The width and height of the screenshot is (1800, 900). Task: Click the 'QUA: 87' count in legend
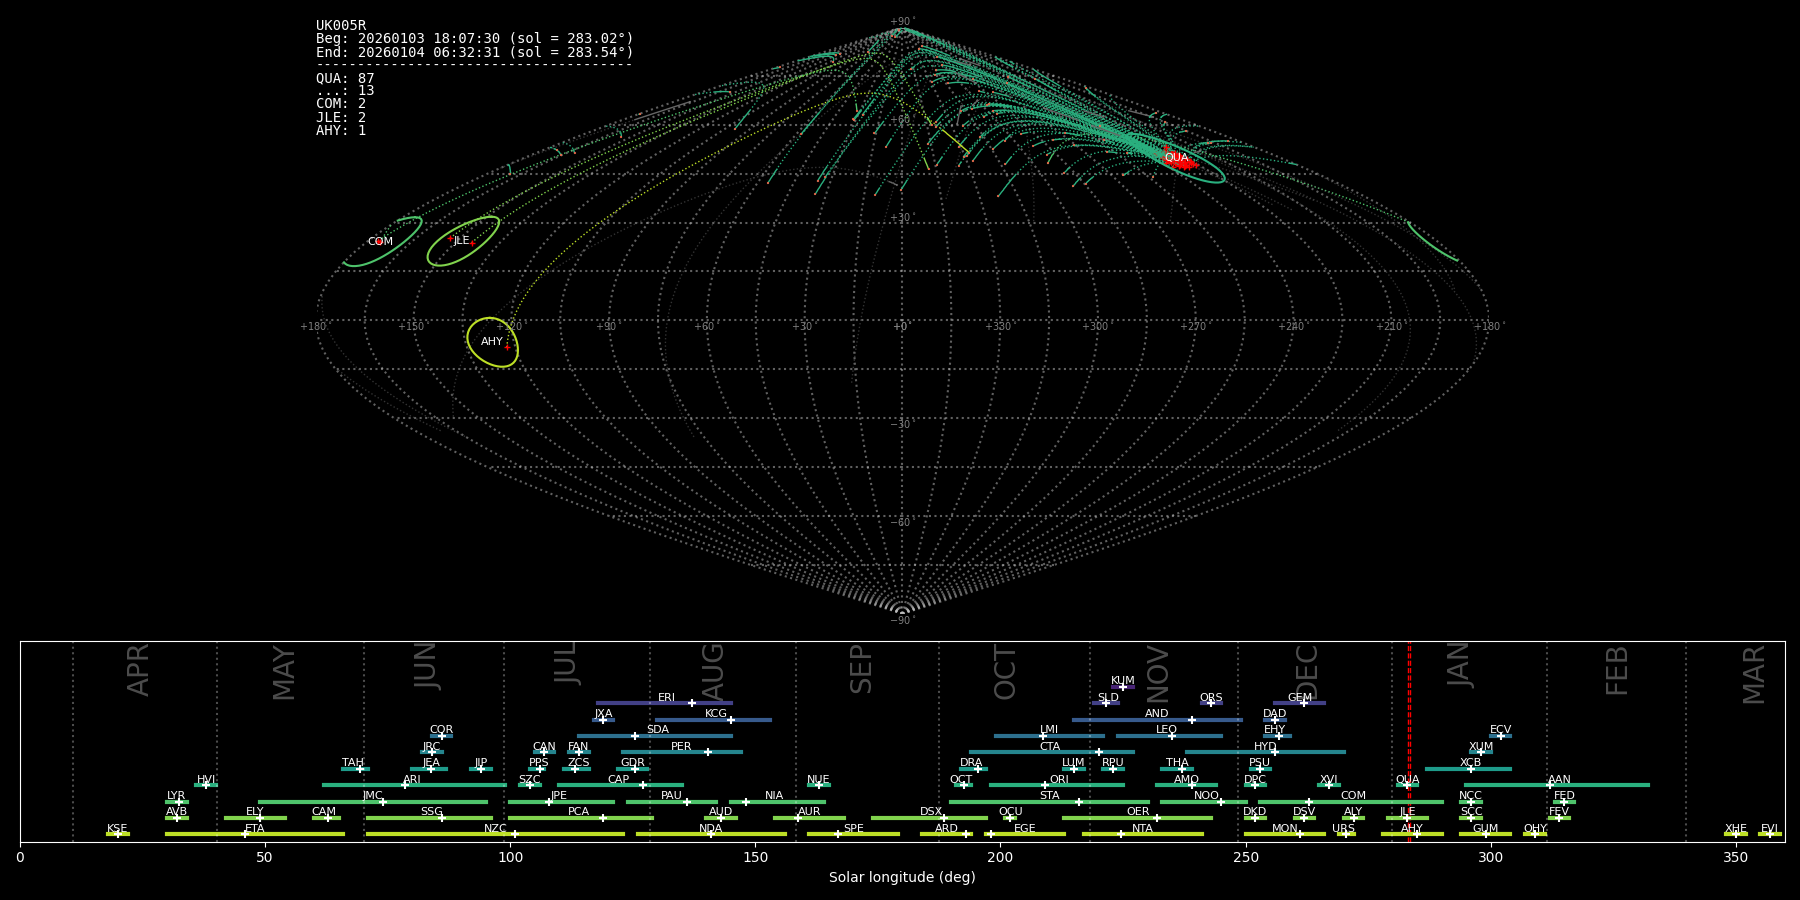pyautogui.click(x=345, y=79)
